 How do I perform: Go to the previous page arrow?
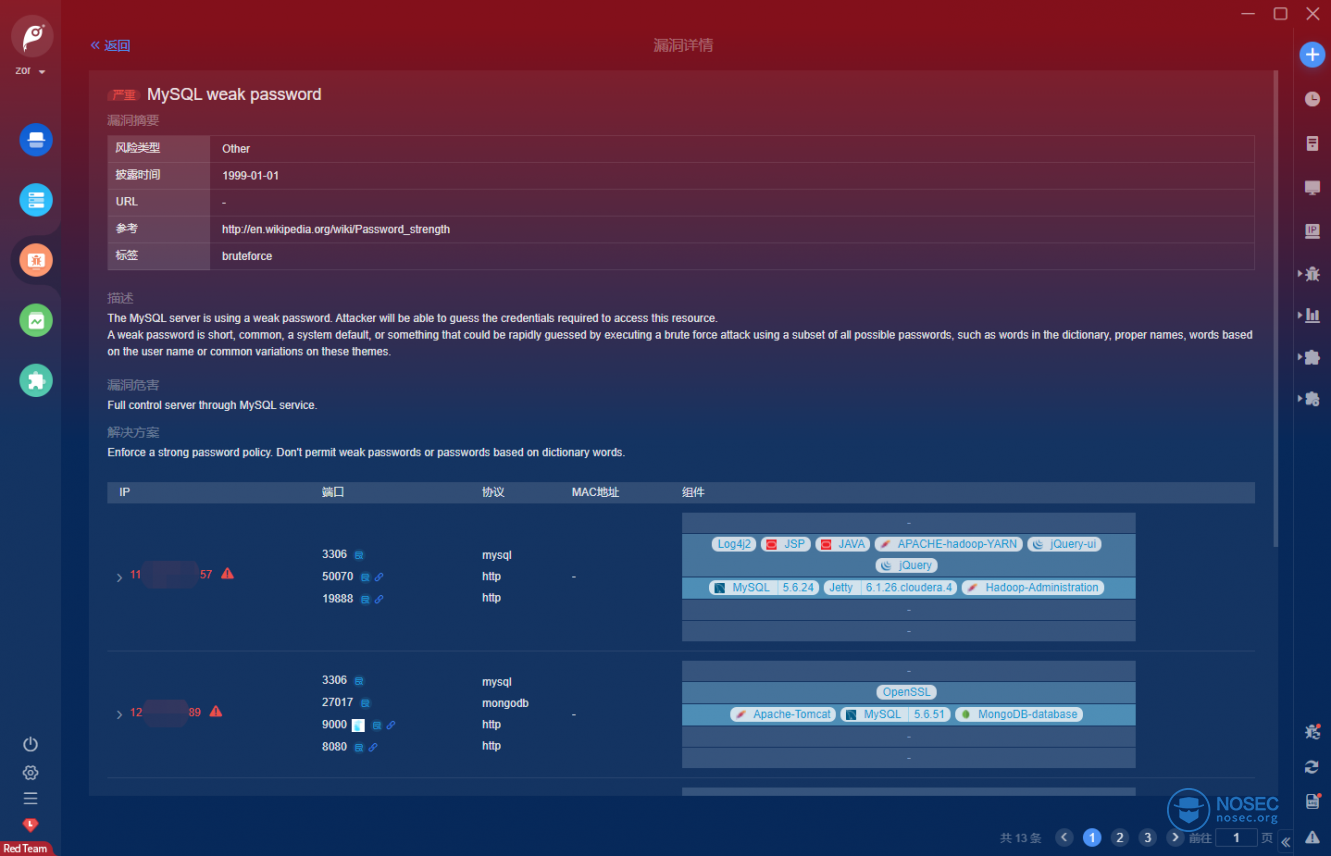pos(1065,837)
